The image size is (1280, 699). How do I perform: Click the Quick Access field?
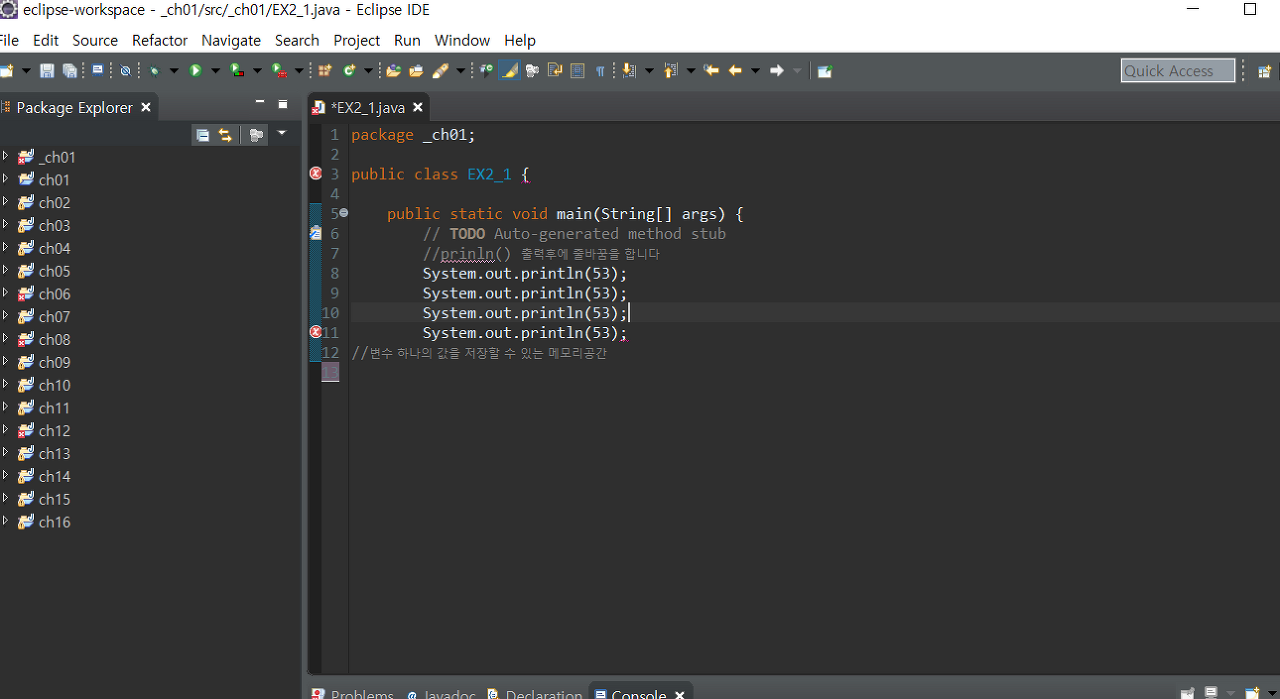1178,70
